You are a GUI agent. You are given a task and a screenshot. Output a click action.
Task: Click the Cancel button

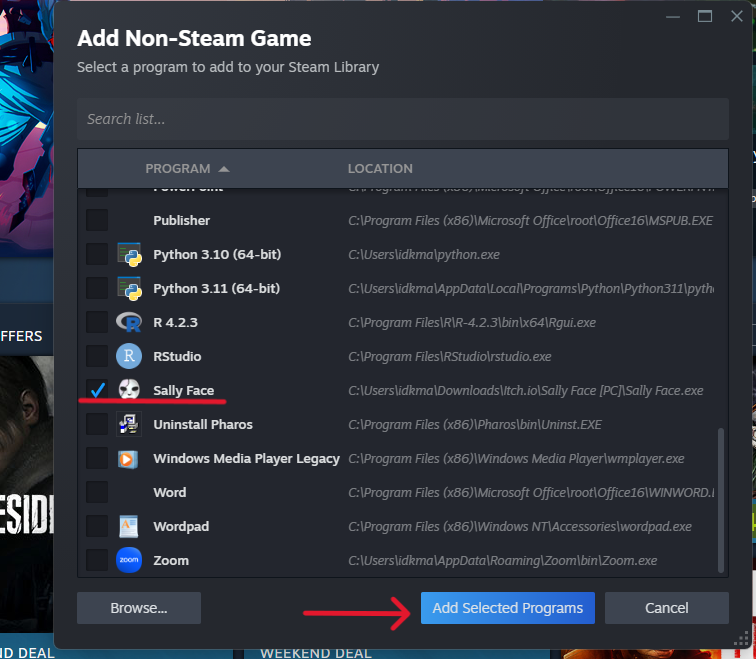(667, 608)
